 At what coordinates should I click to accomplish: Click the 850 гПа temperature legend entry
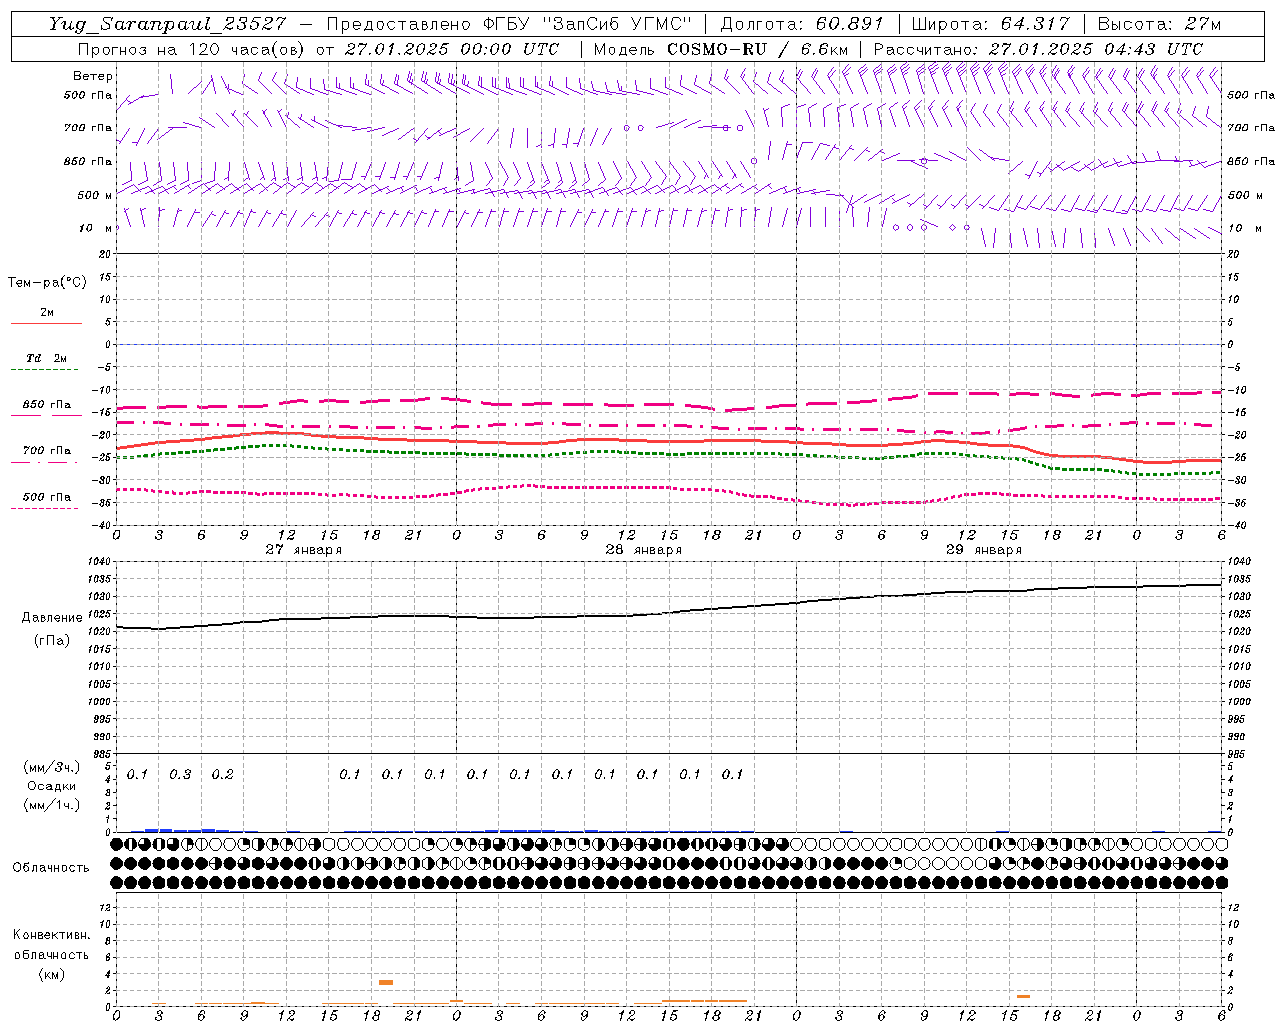(46, 408)
